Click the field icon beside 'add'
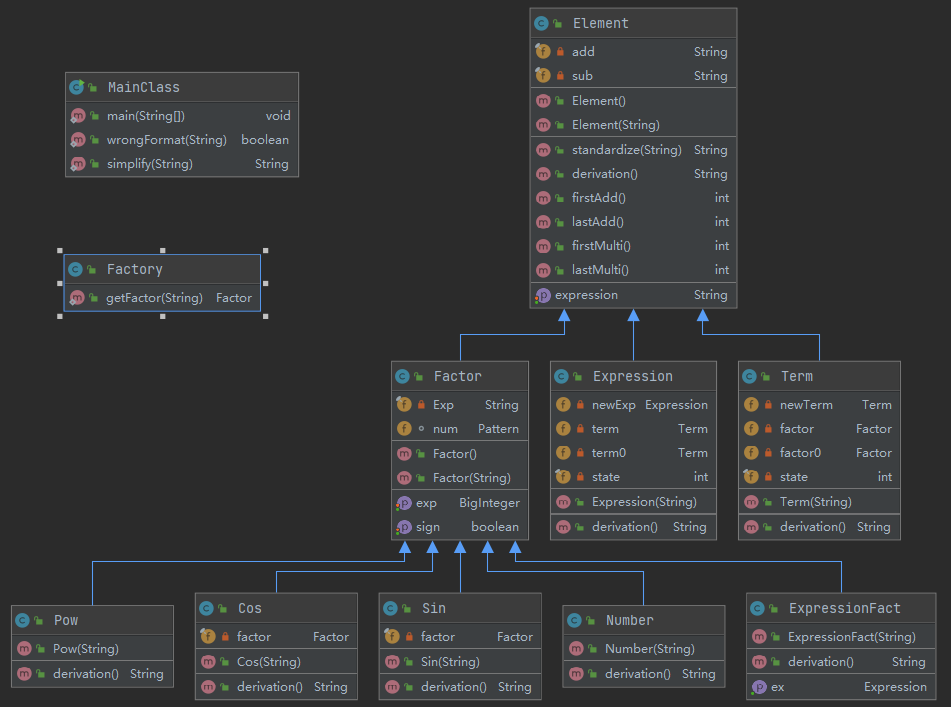Viewport: 951px width, 707px height. 543,52
